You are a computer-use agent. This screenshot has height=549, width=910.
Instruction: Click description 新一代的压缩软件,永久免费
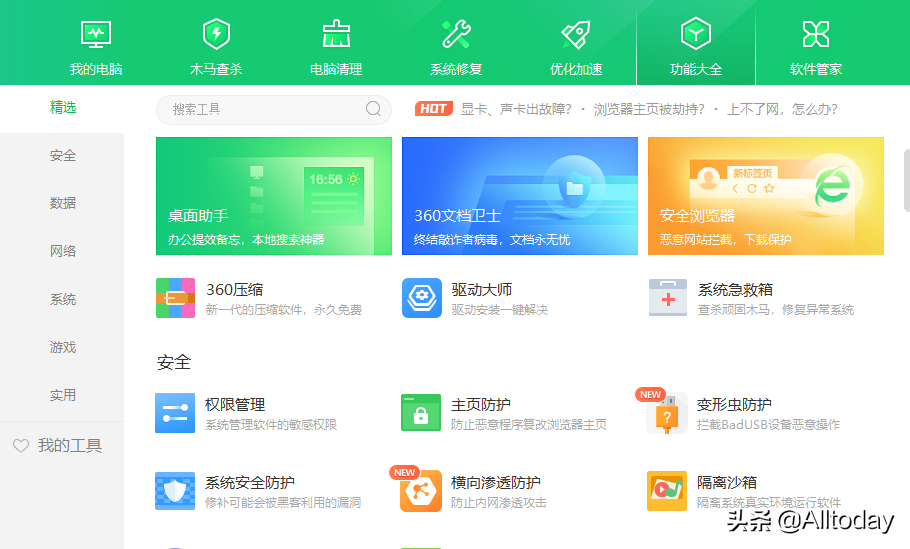(284, 310)
